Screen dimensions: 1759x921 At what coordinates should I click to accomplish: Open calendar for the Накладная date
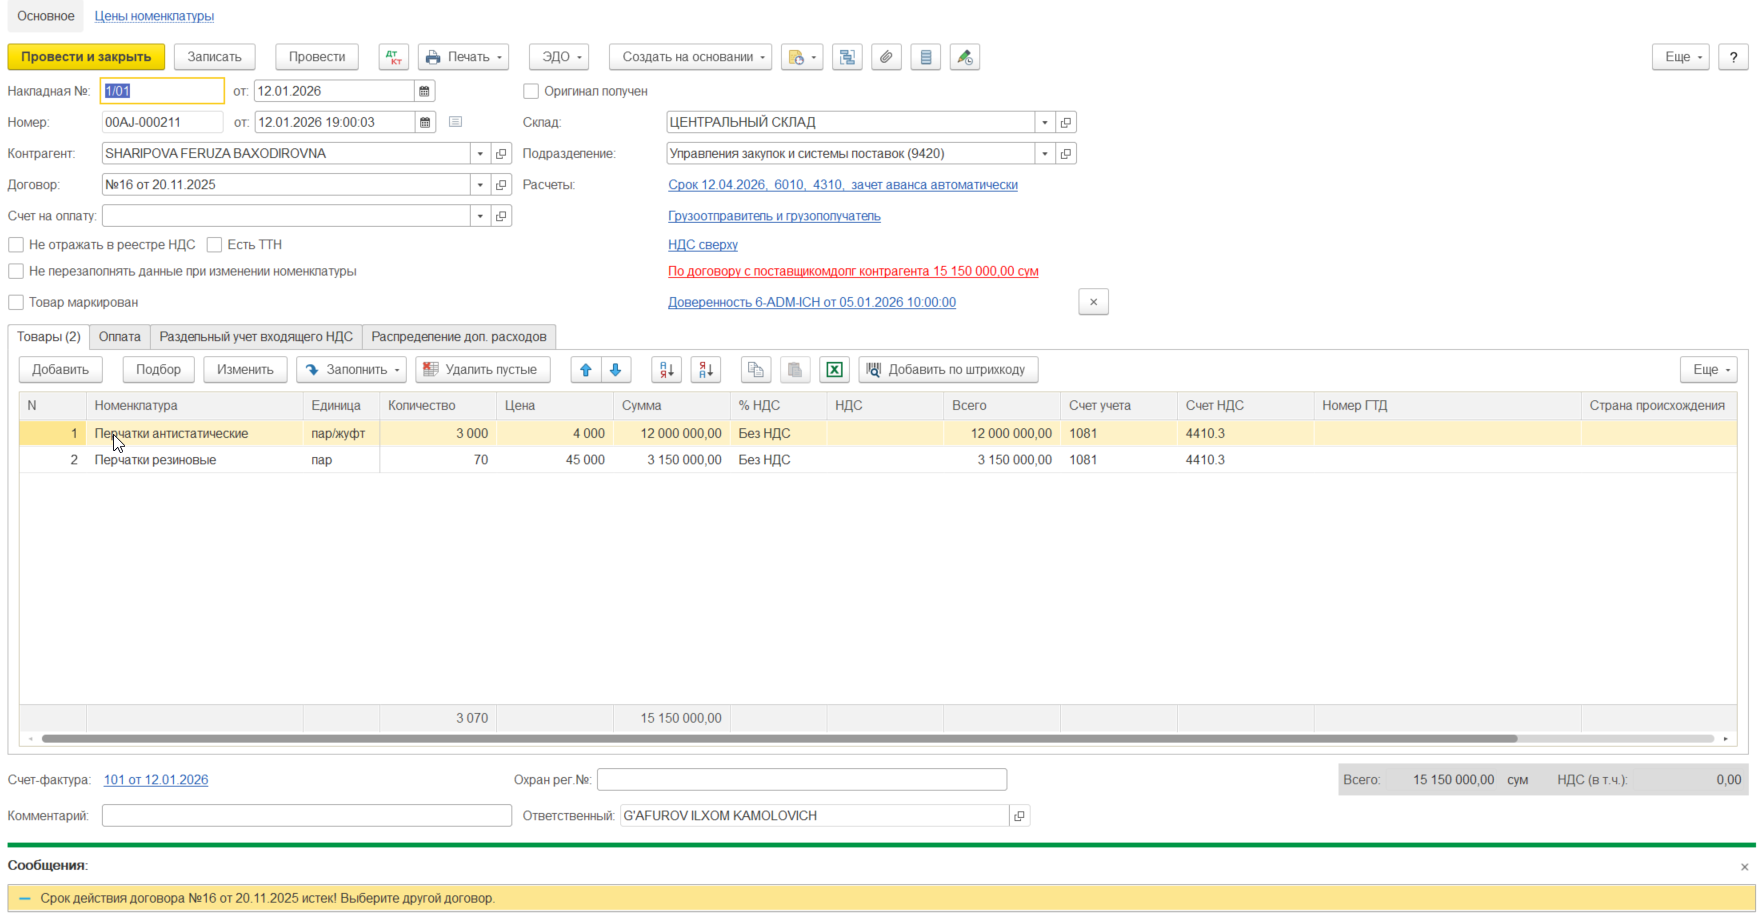point(424,91)
